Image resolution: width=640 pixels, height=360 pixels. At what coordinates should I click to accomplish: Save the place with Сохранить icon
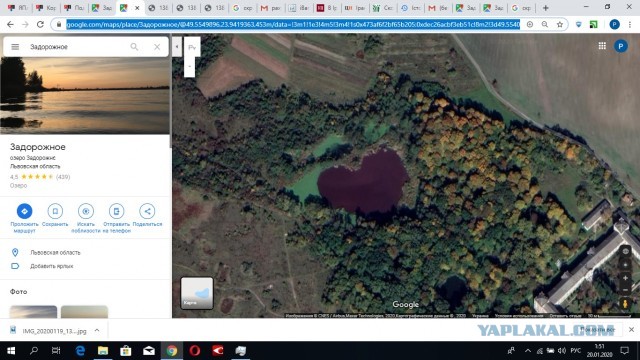[x=55, y=211]
